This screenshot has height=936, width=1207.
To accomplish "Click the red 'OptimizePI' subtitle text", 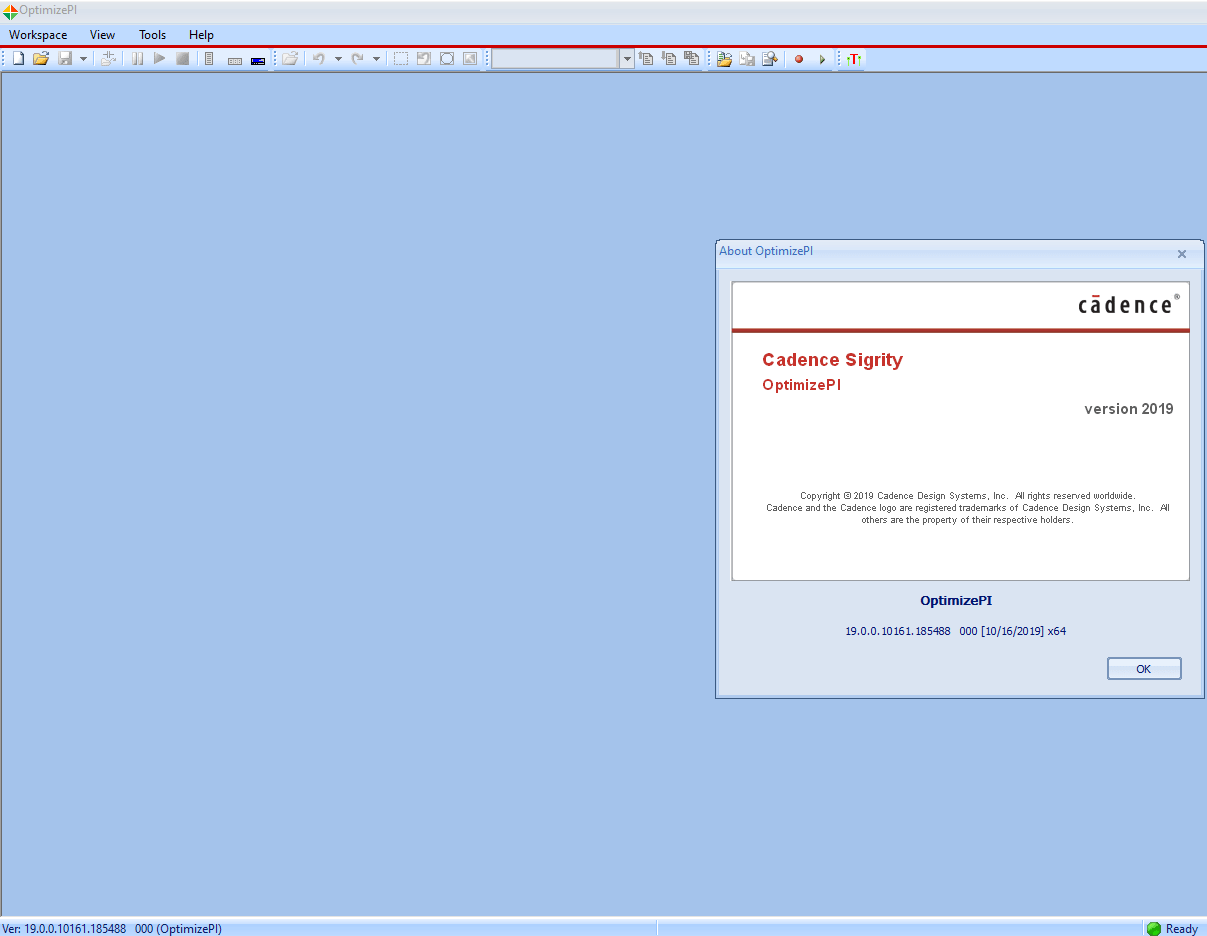I will (801, 385).
